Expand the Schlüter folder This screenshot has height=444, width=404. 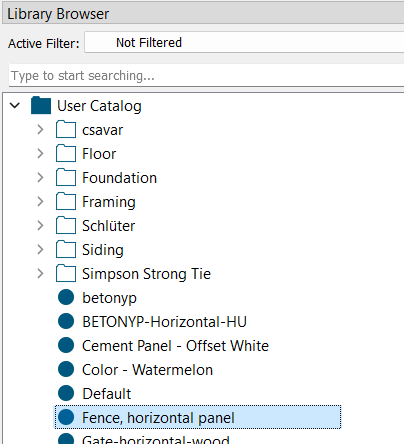[40, 225]
